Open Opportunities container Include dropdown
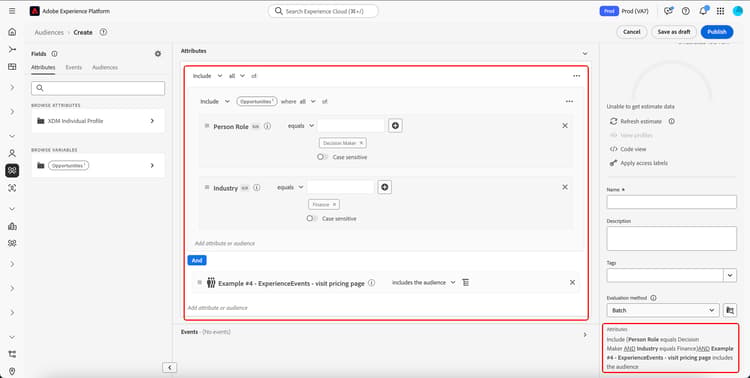This screenshot has width=750, height=378. tap(215, 101)
